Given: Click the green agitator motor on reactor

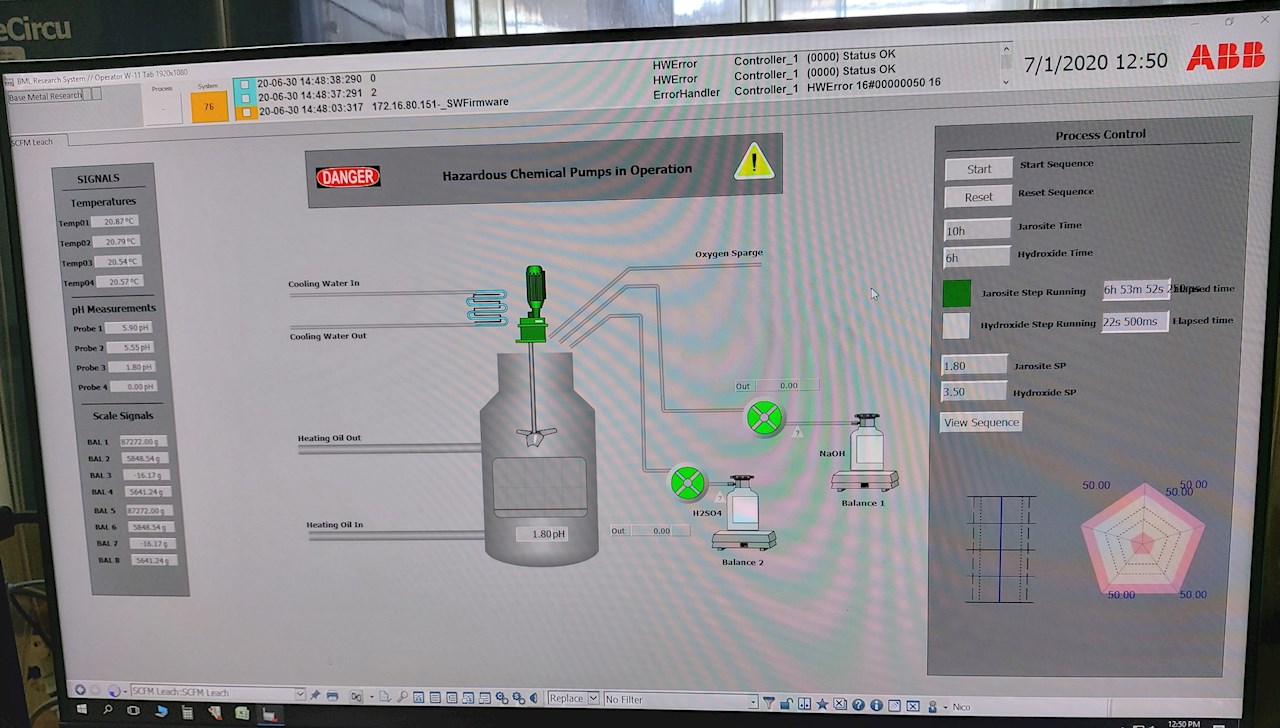Looking at the screenshot, I should pos(535,290).
